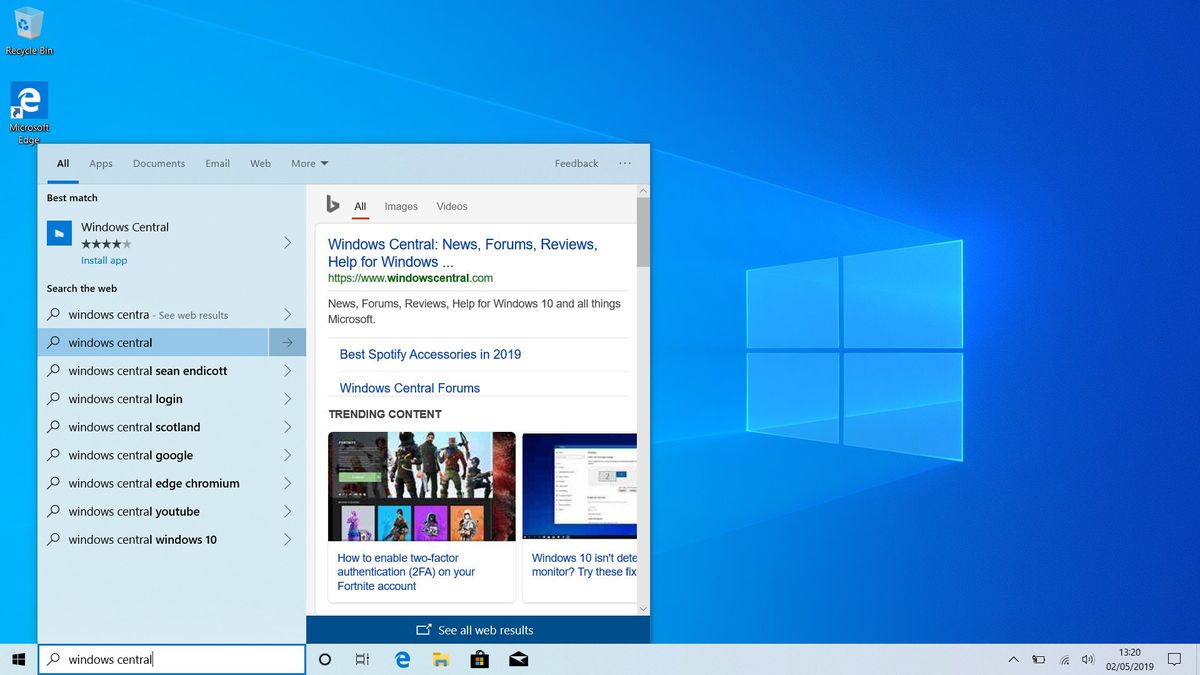Screen dimensions: 1200x675
Task: Activate Cortana from the taskbar
Action: coord(324,659)
